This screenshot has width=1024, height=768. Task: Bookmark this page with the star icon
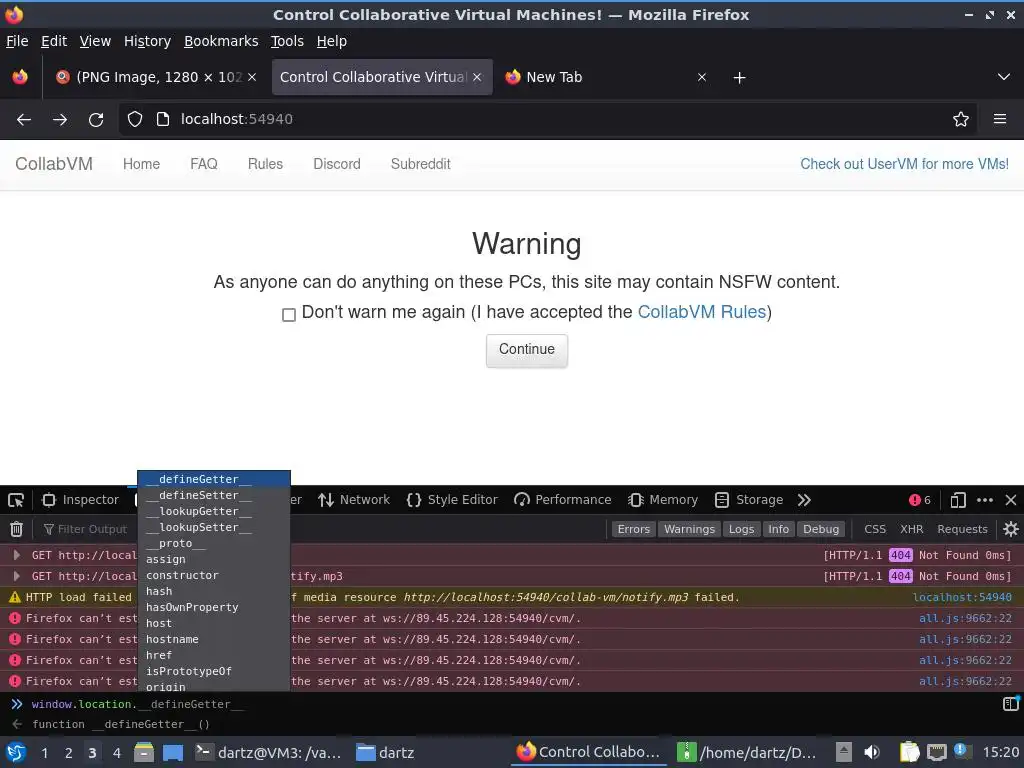tap(961, 120)
